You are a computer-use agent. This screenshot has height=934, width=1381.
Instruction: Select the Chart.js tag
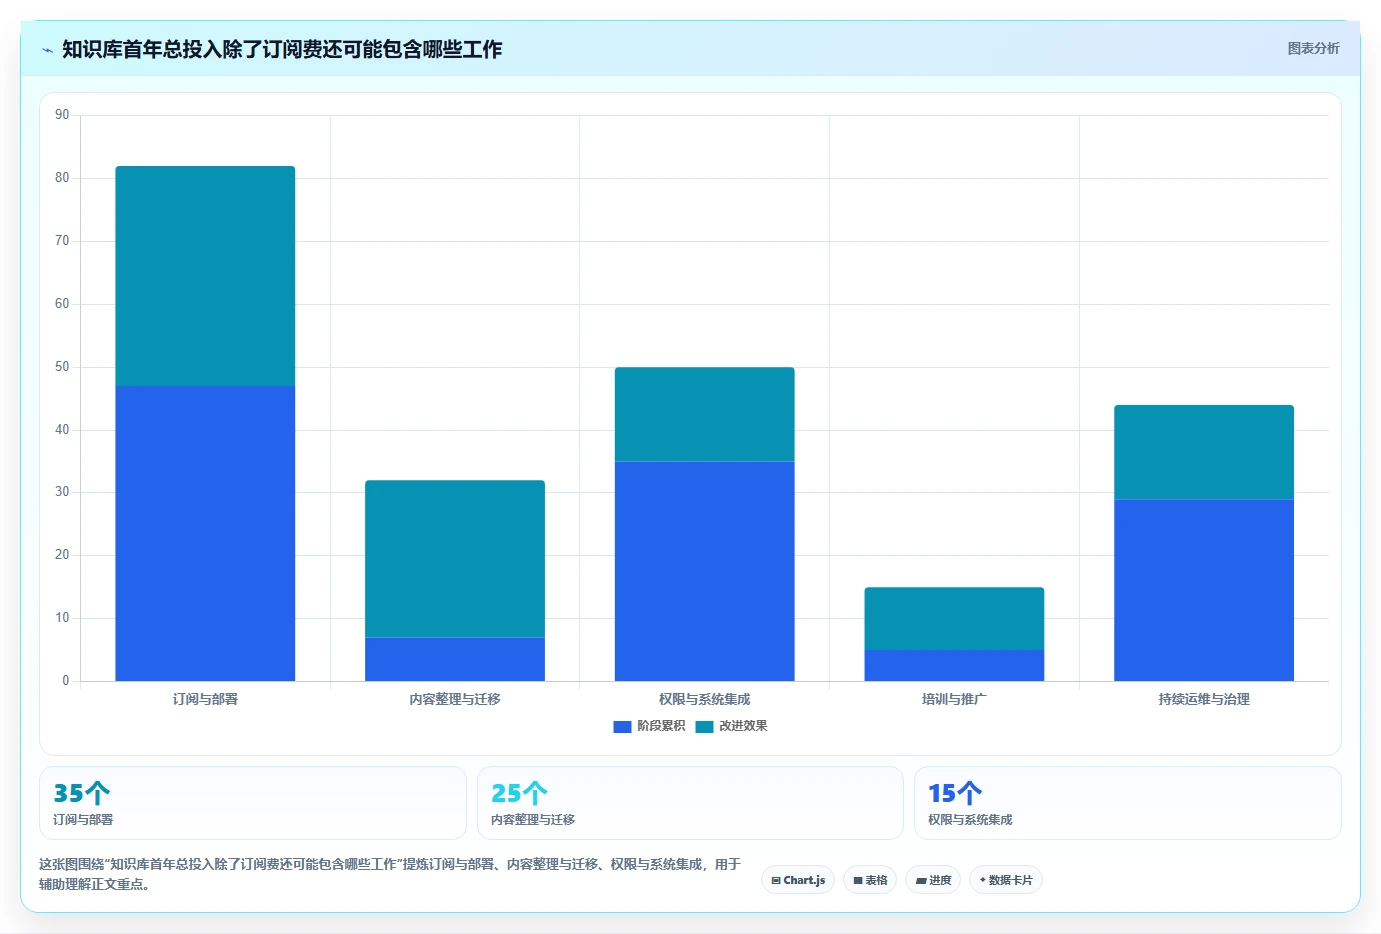[x=798, y=880]
